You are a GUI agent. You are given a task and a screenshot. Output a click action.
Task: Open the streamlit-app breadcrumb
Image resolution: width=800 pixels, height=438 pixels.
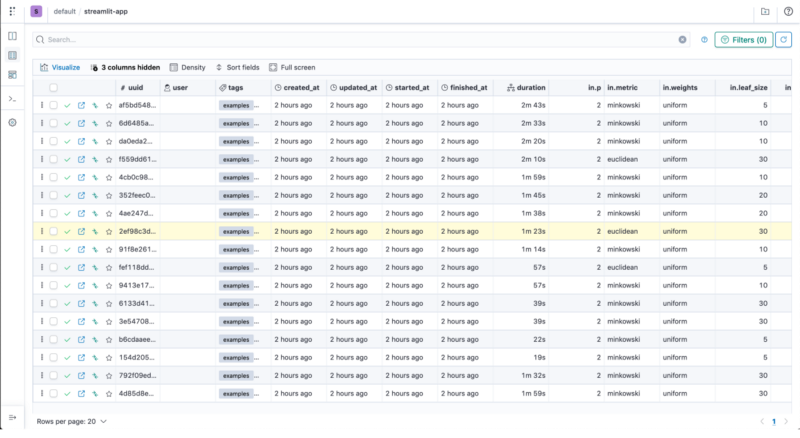pos(106,11)
